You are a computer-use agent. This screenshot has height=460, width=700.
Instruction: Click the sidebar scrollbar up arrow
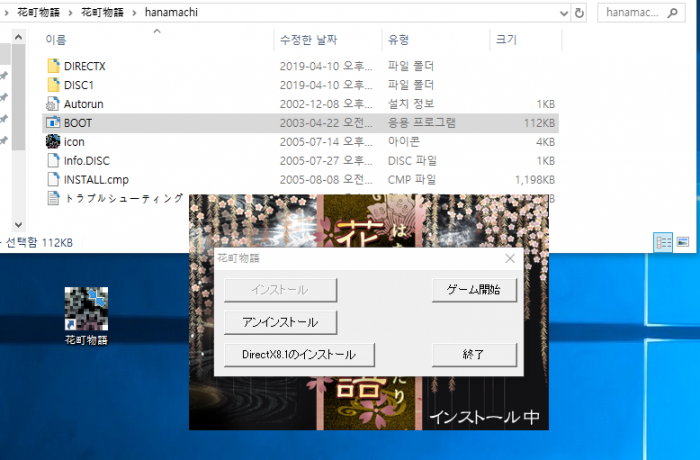(x=18, y=37)
